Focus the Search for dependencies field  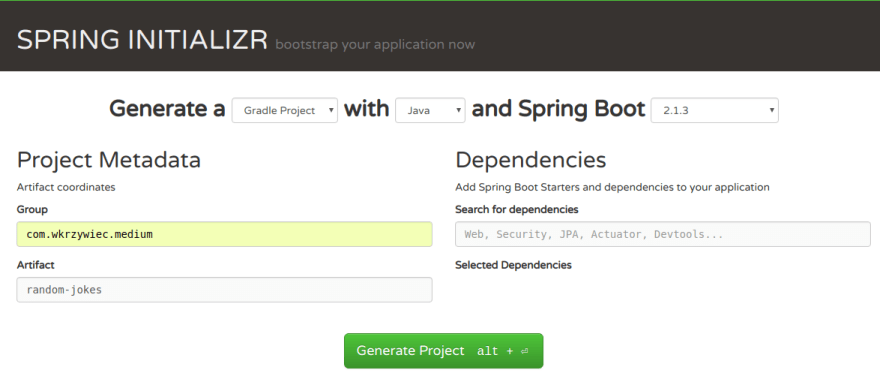[663, 234]
